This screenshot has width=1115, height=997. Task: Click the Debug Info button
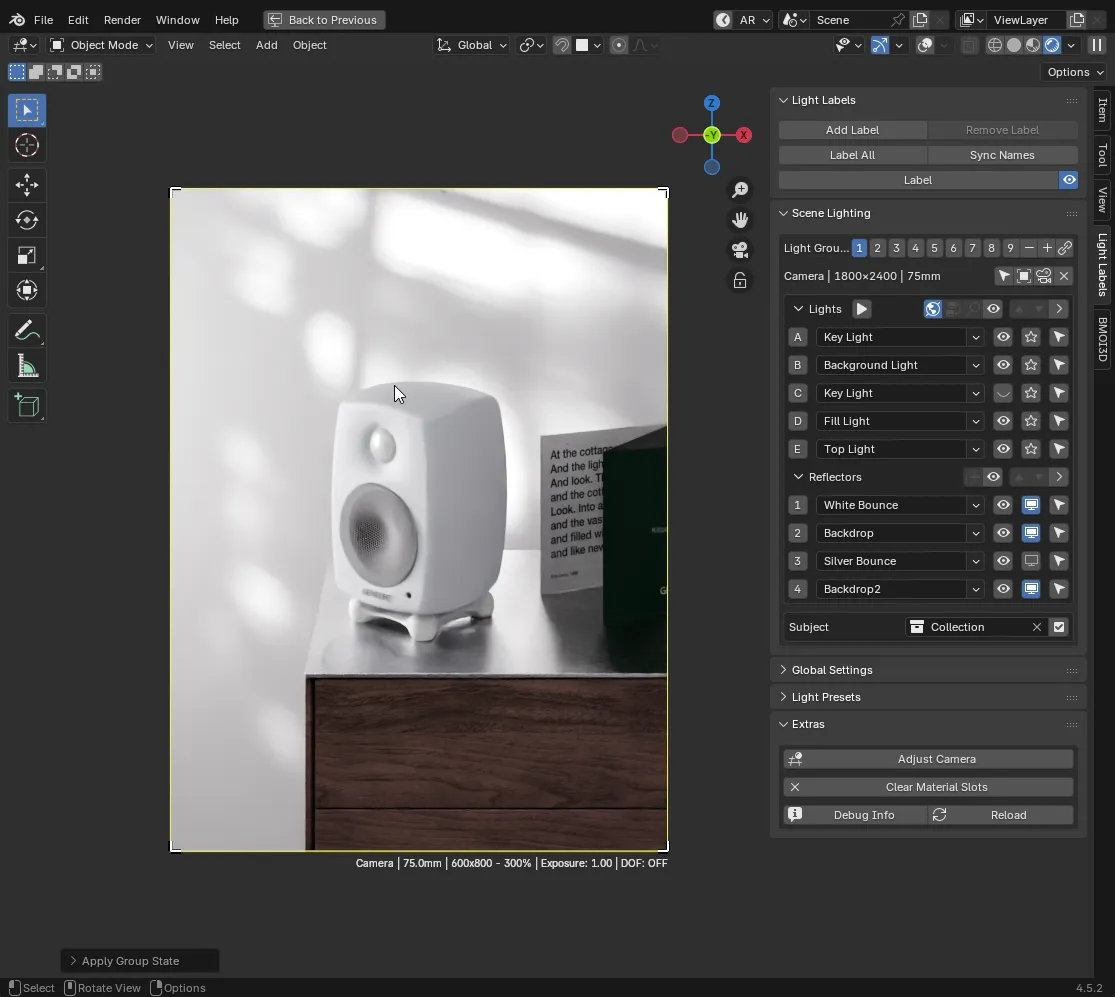click(855, 815)
